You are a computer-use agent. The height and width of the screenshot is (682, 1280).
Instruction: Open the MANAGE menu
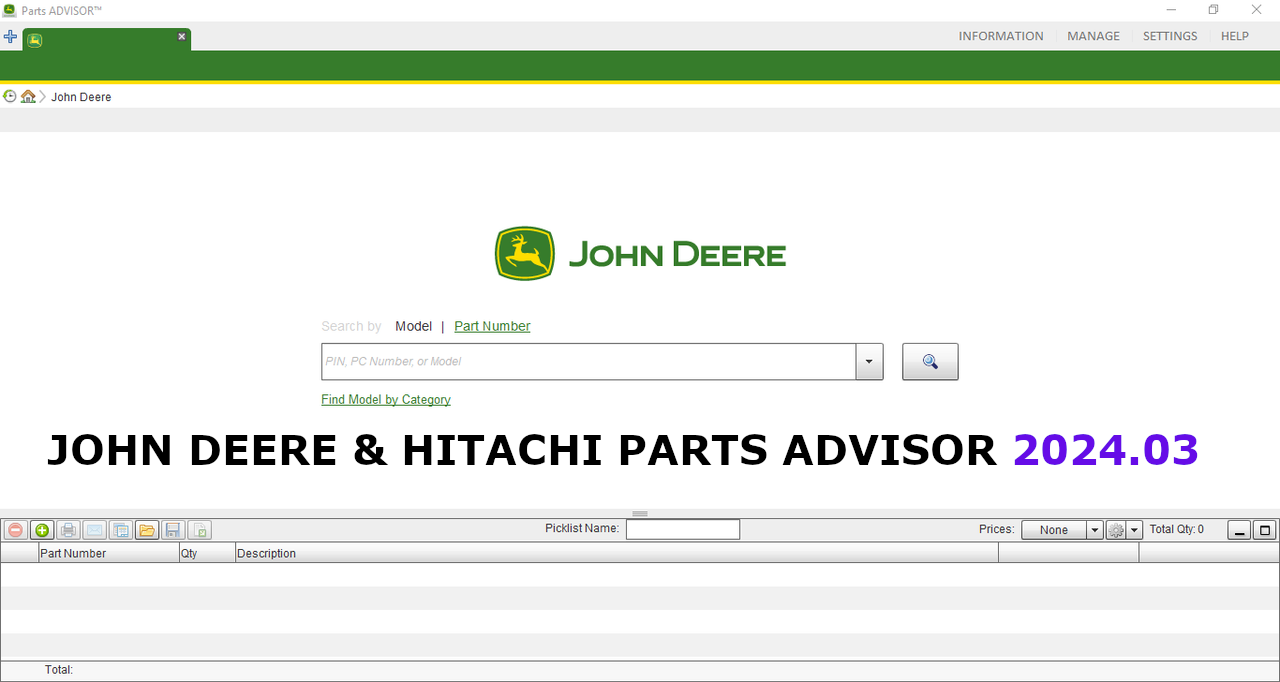(x=1092, y=35)
